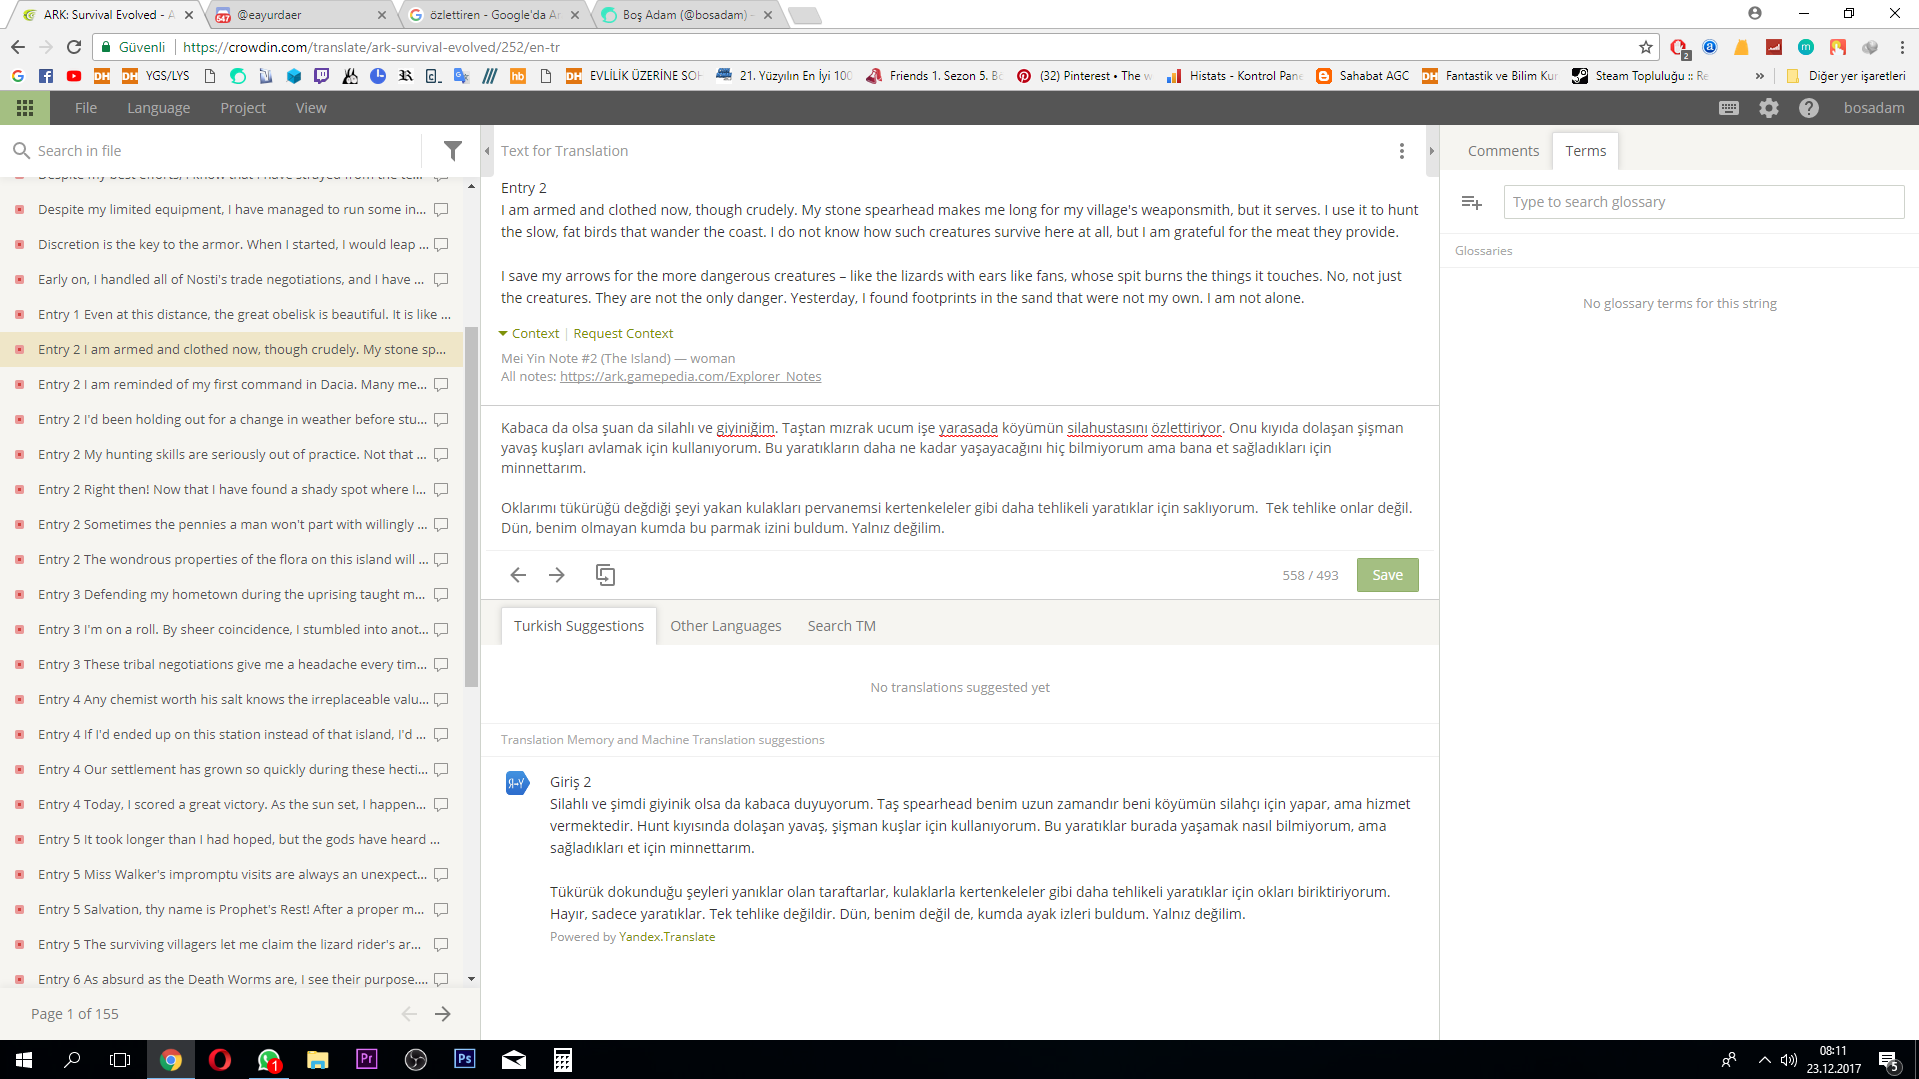This screenshot has width=1919, height=1079.
Task: Open the YouTube bookmark icon
Action: click(x=74, y=76)
